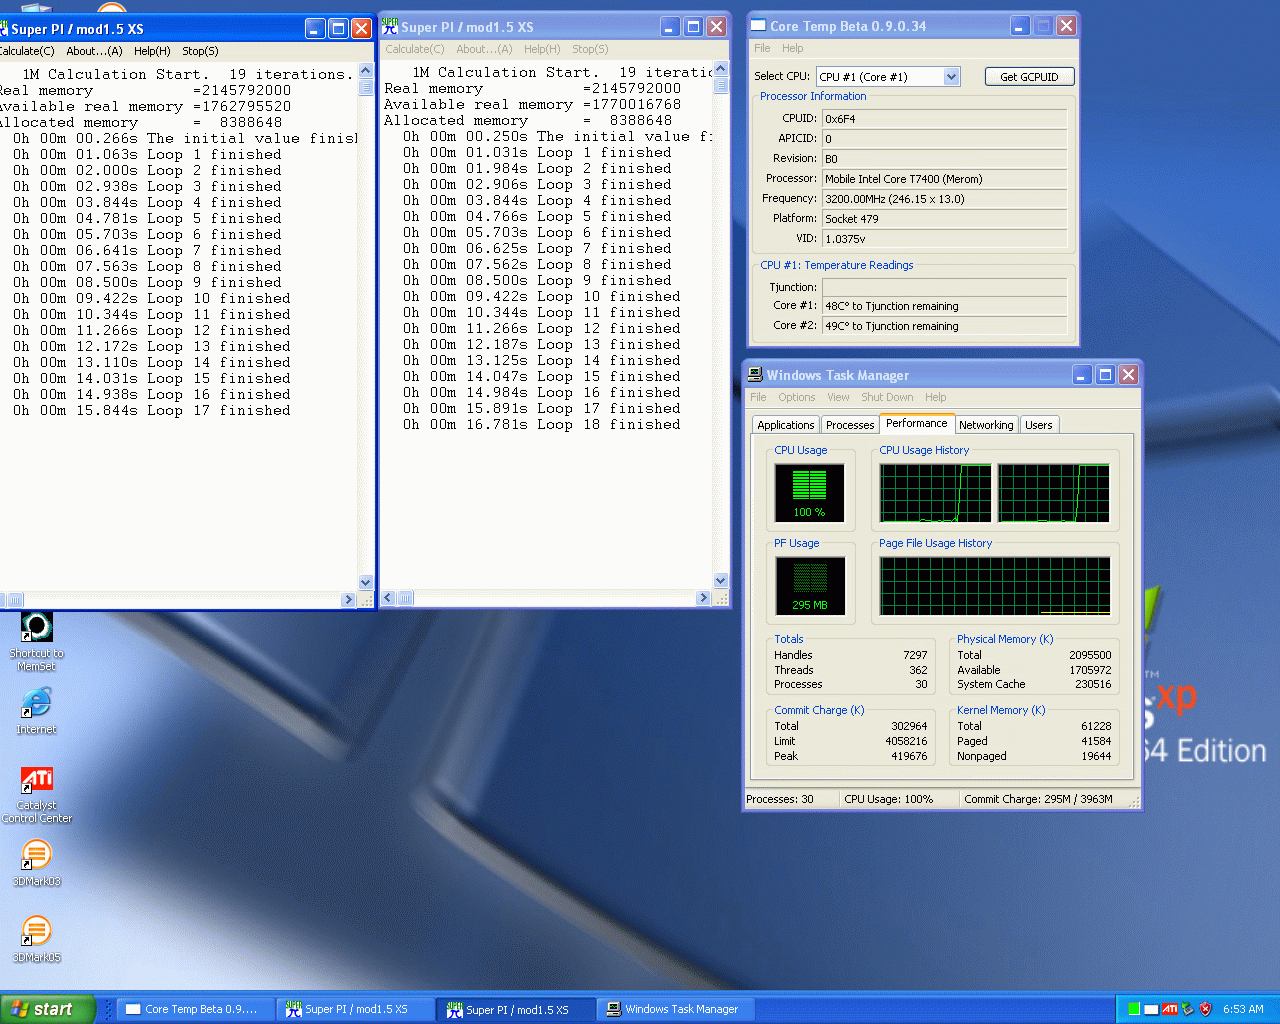Open the Shortcut to MemSet
The image size is (1280, 1024).
click(36, 627)
